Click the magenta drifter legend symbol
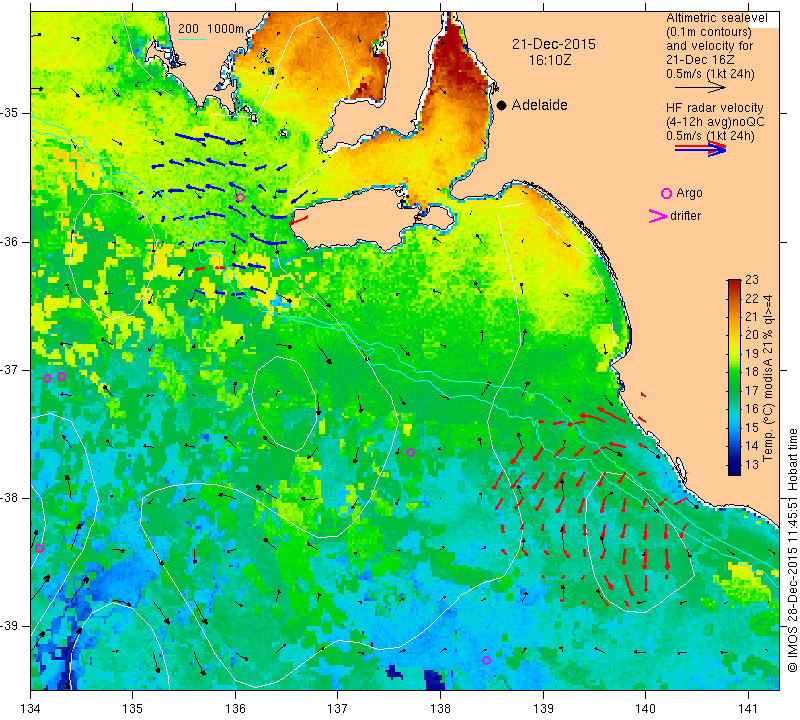Screen dimensions: 800x720 pos(657,216)
